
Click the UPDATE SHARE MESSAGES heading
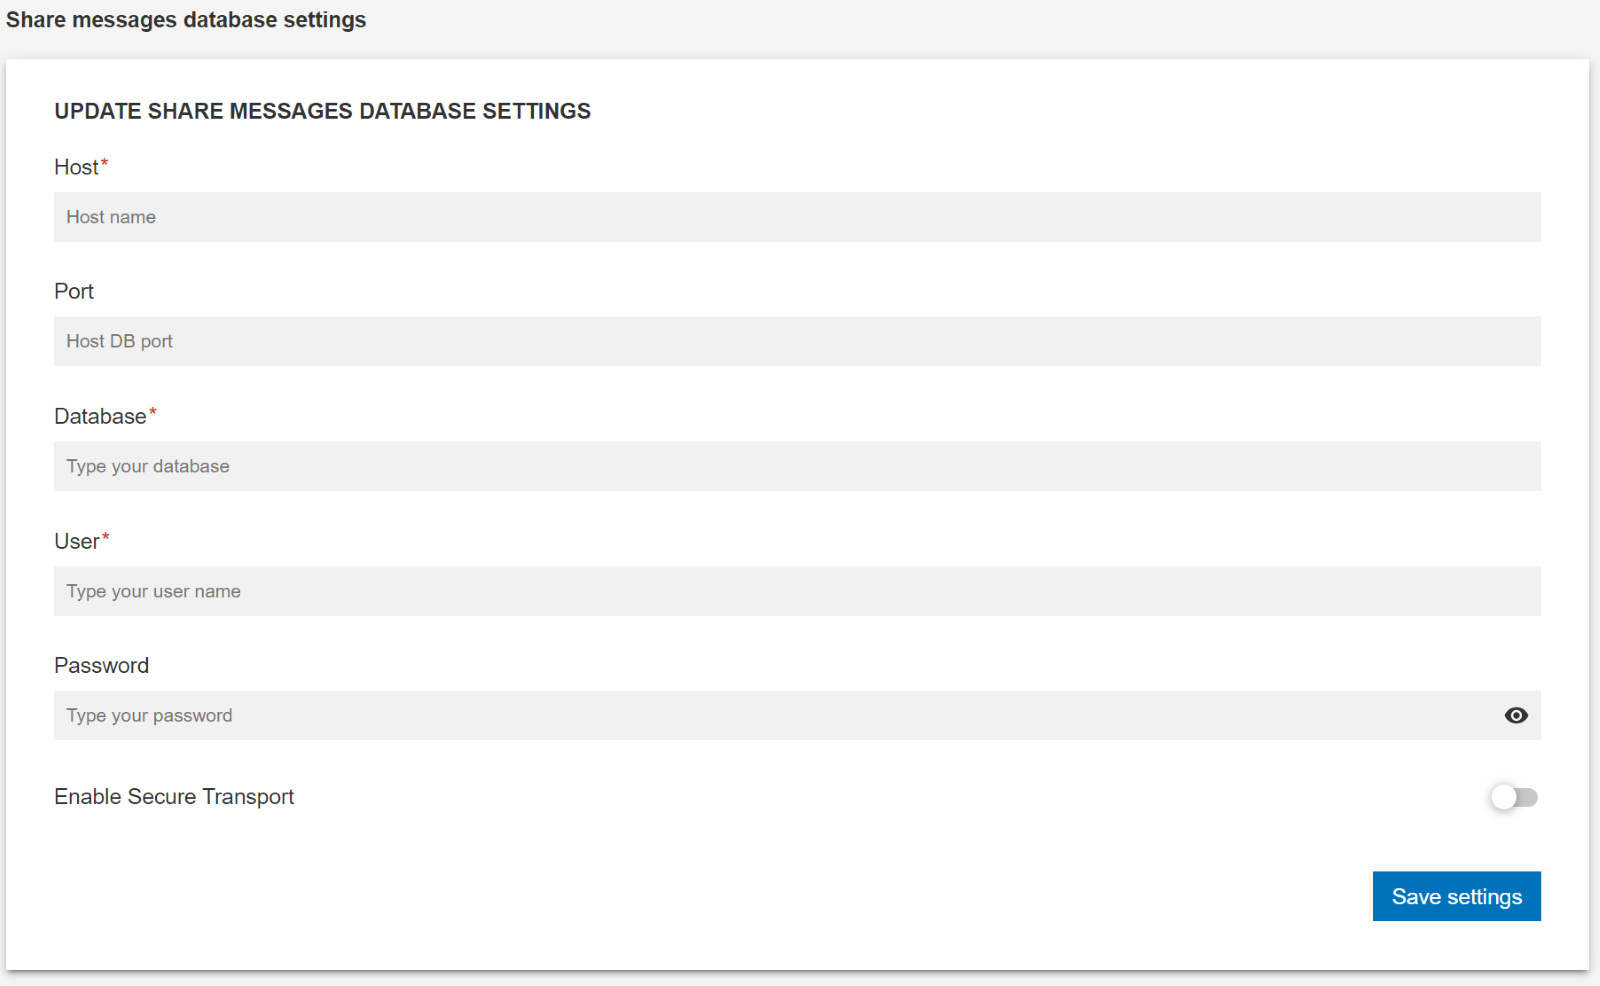322,111
